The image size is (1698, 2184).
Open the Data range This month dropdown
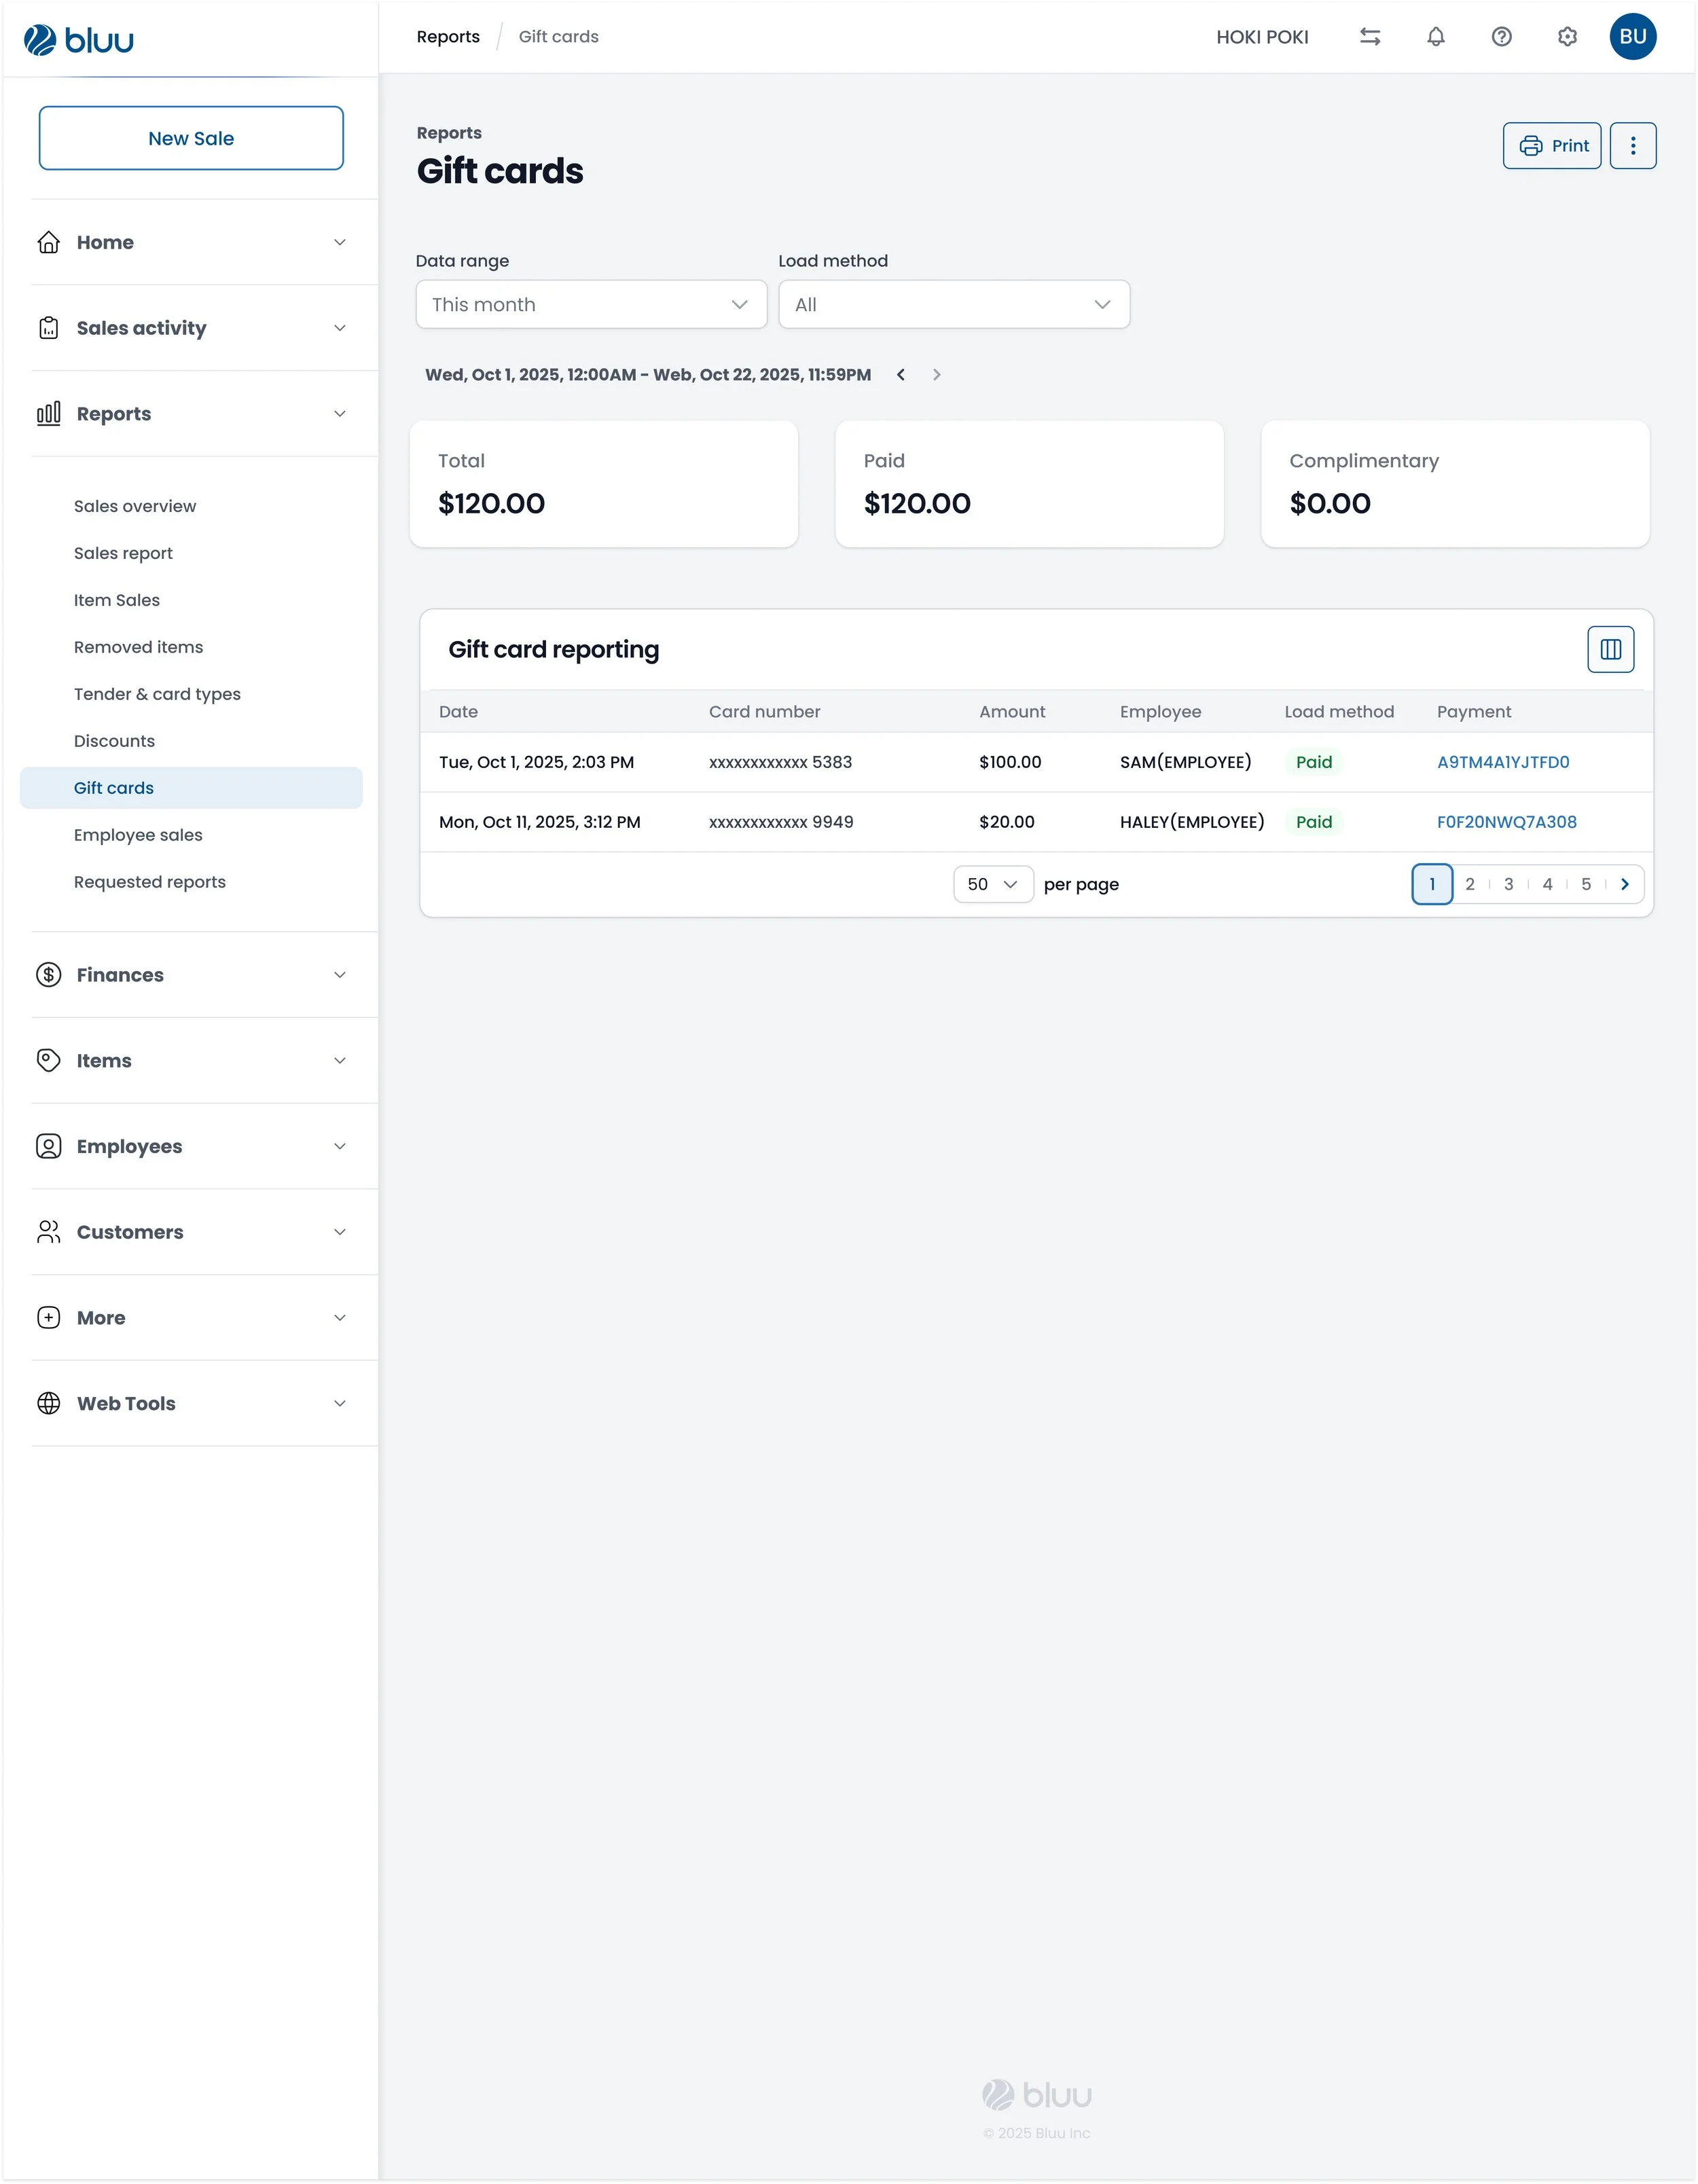coord(591,305)
